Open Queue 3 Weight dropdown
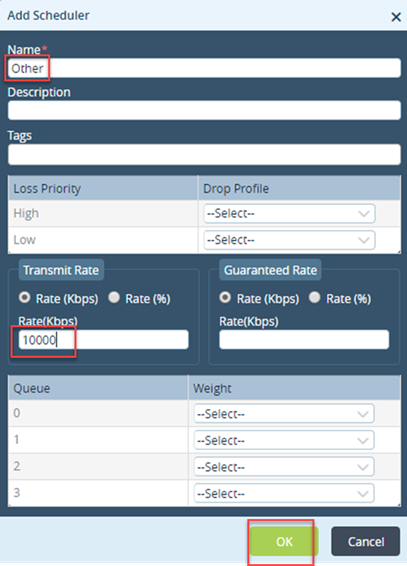This screenshot has height=566, width=407. (284, 493)
